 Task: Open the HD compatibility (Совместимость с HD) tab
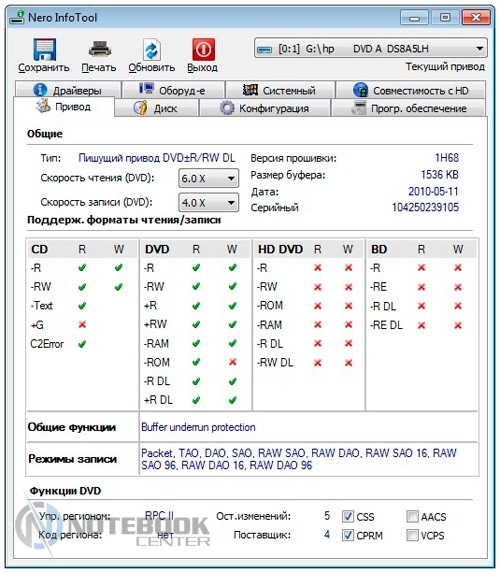[x=411, y=90]
